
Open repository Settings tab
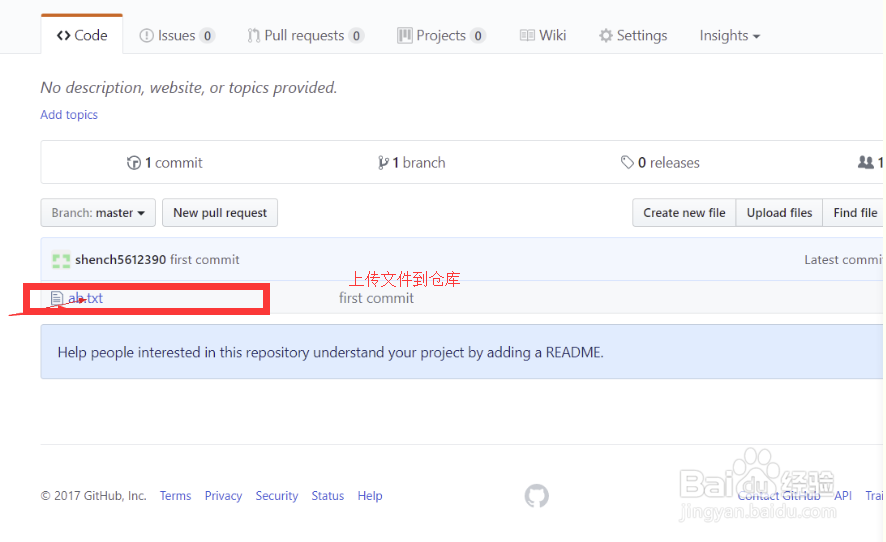[633, 36]
